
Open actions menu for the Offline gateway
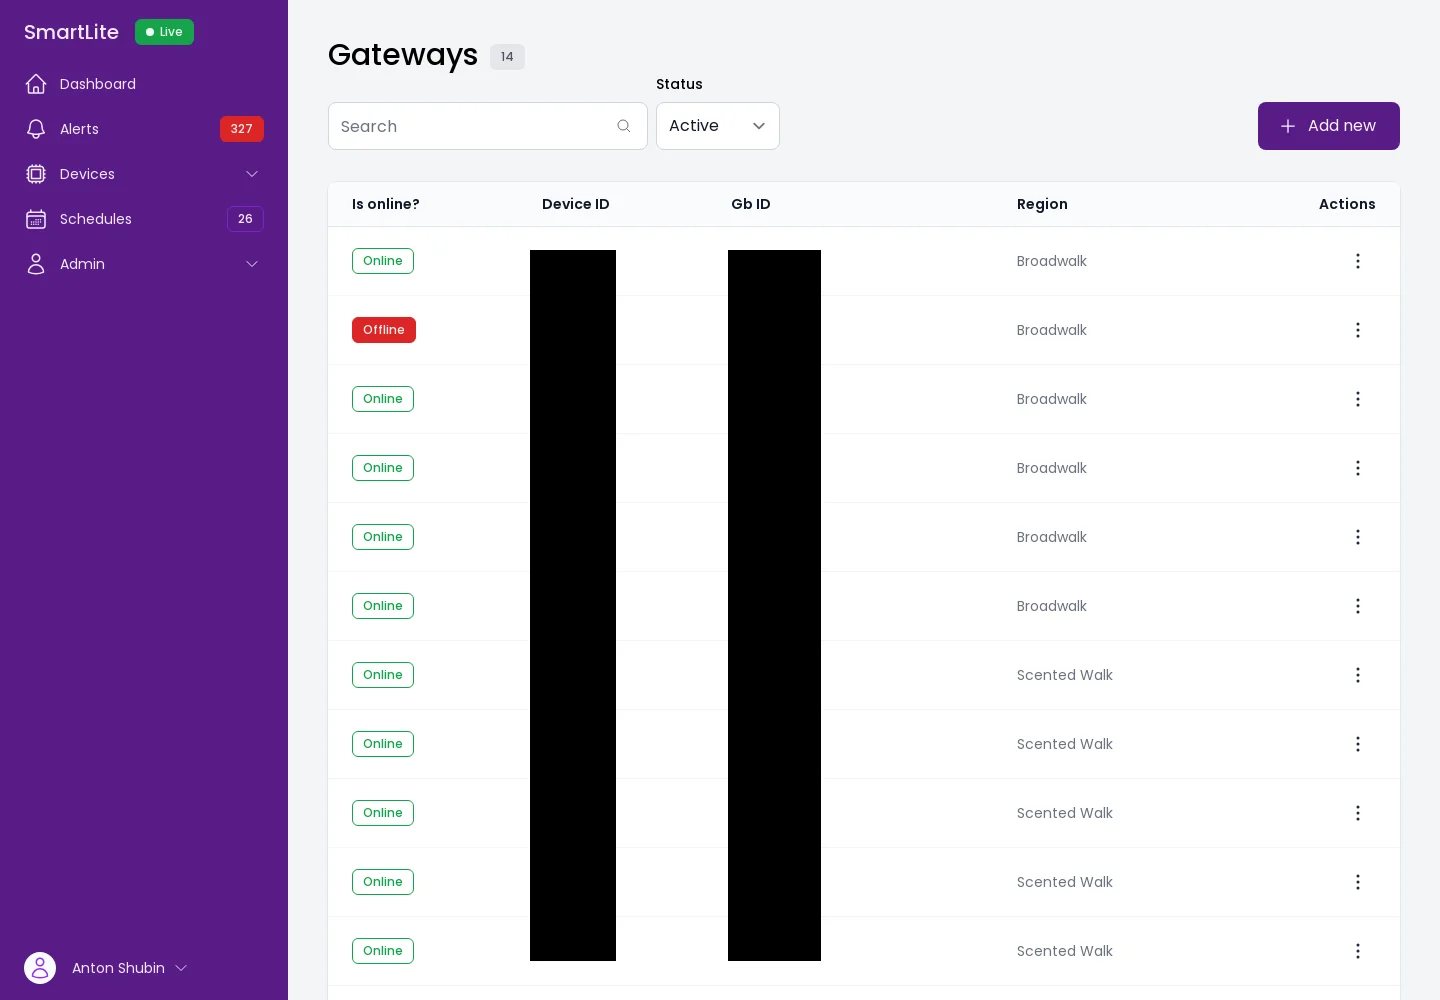pos(1357,330)
